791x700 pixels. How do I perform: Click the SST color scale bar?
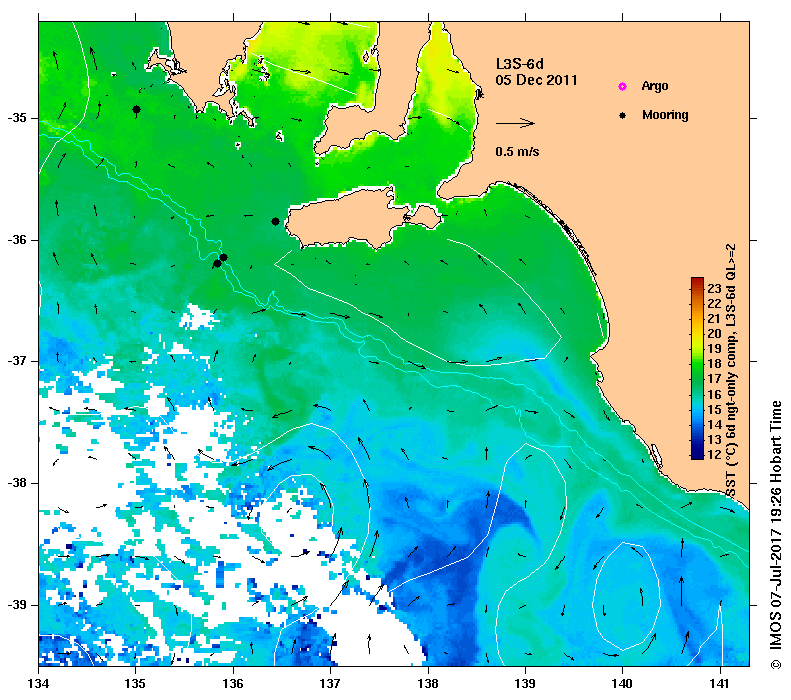[x=697, y=368]
